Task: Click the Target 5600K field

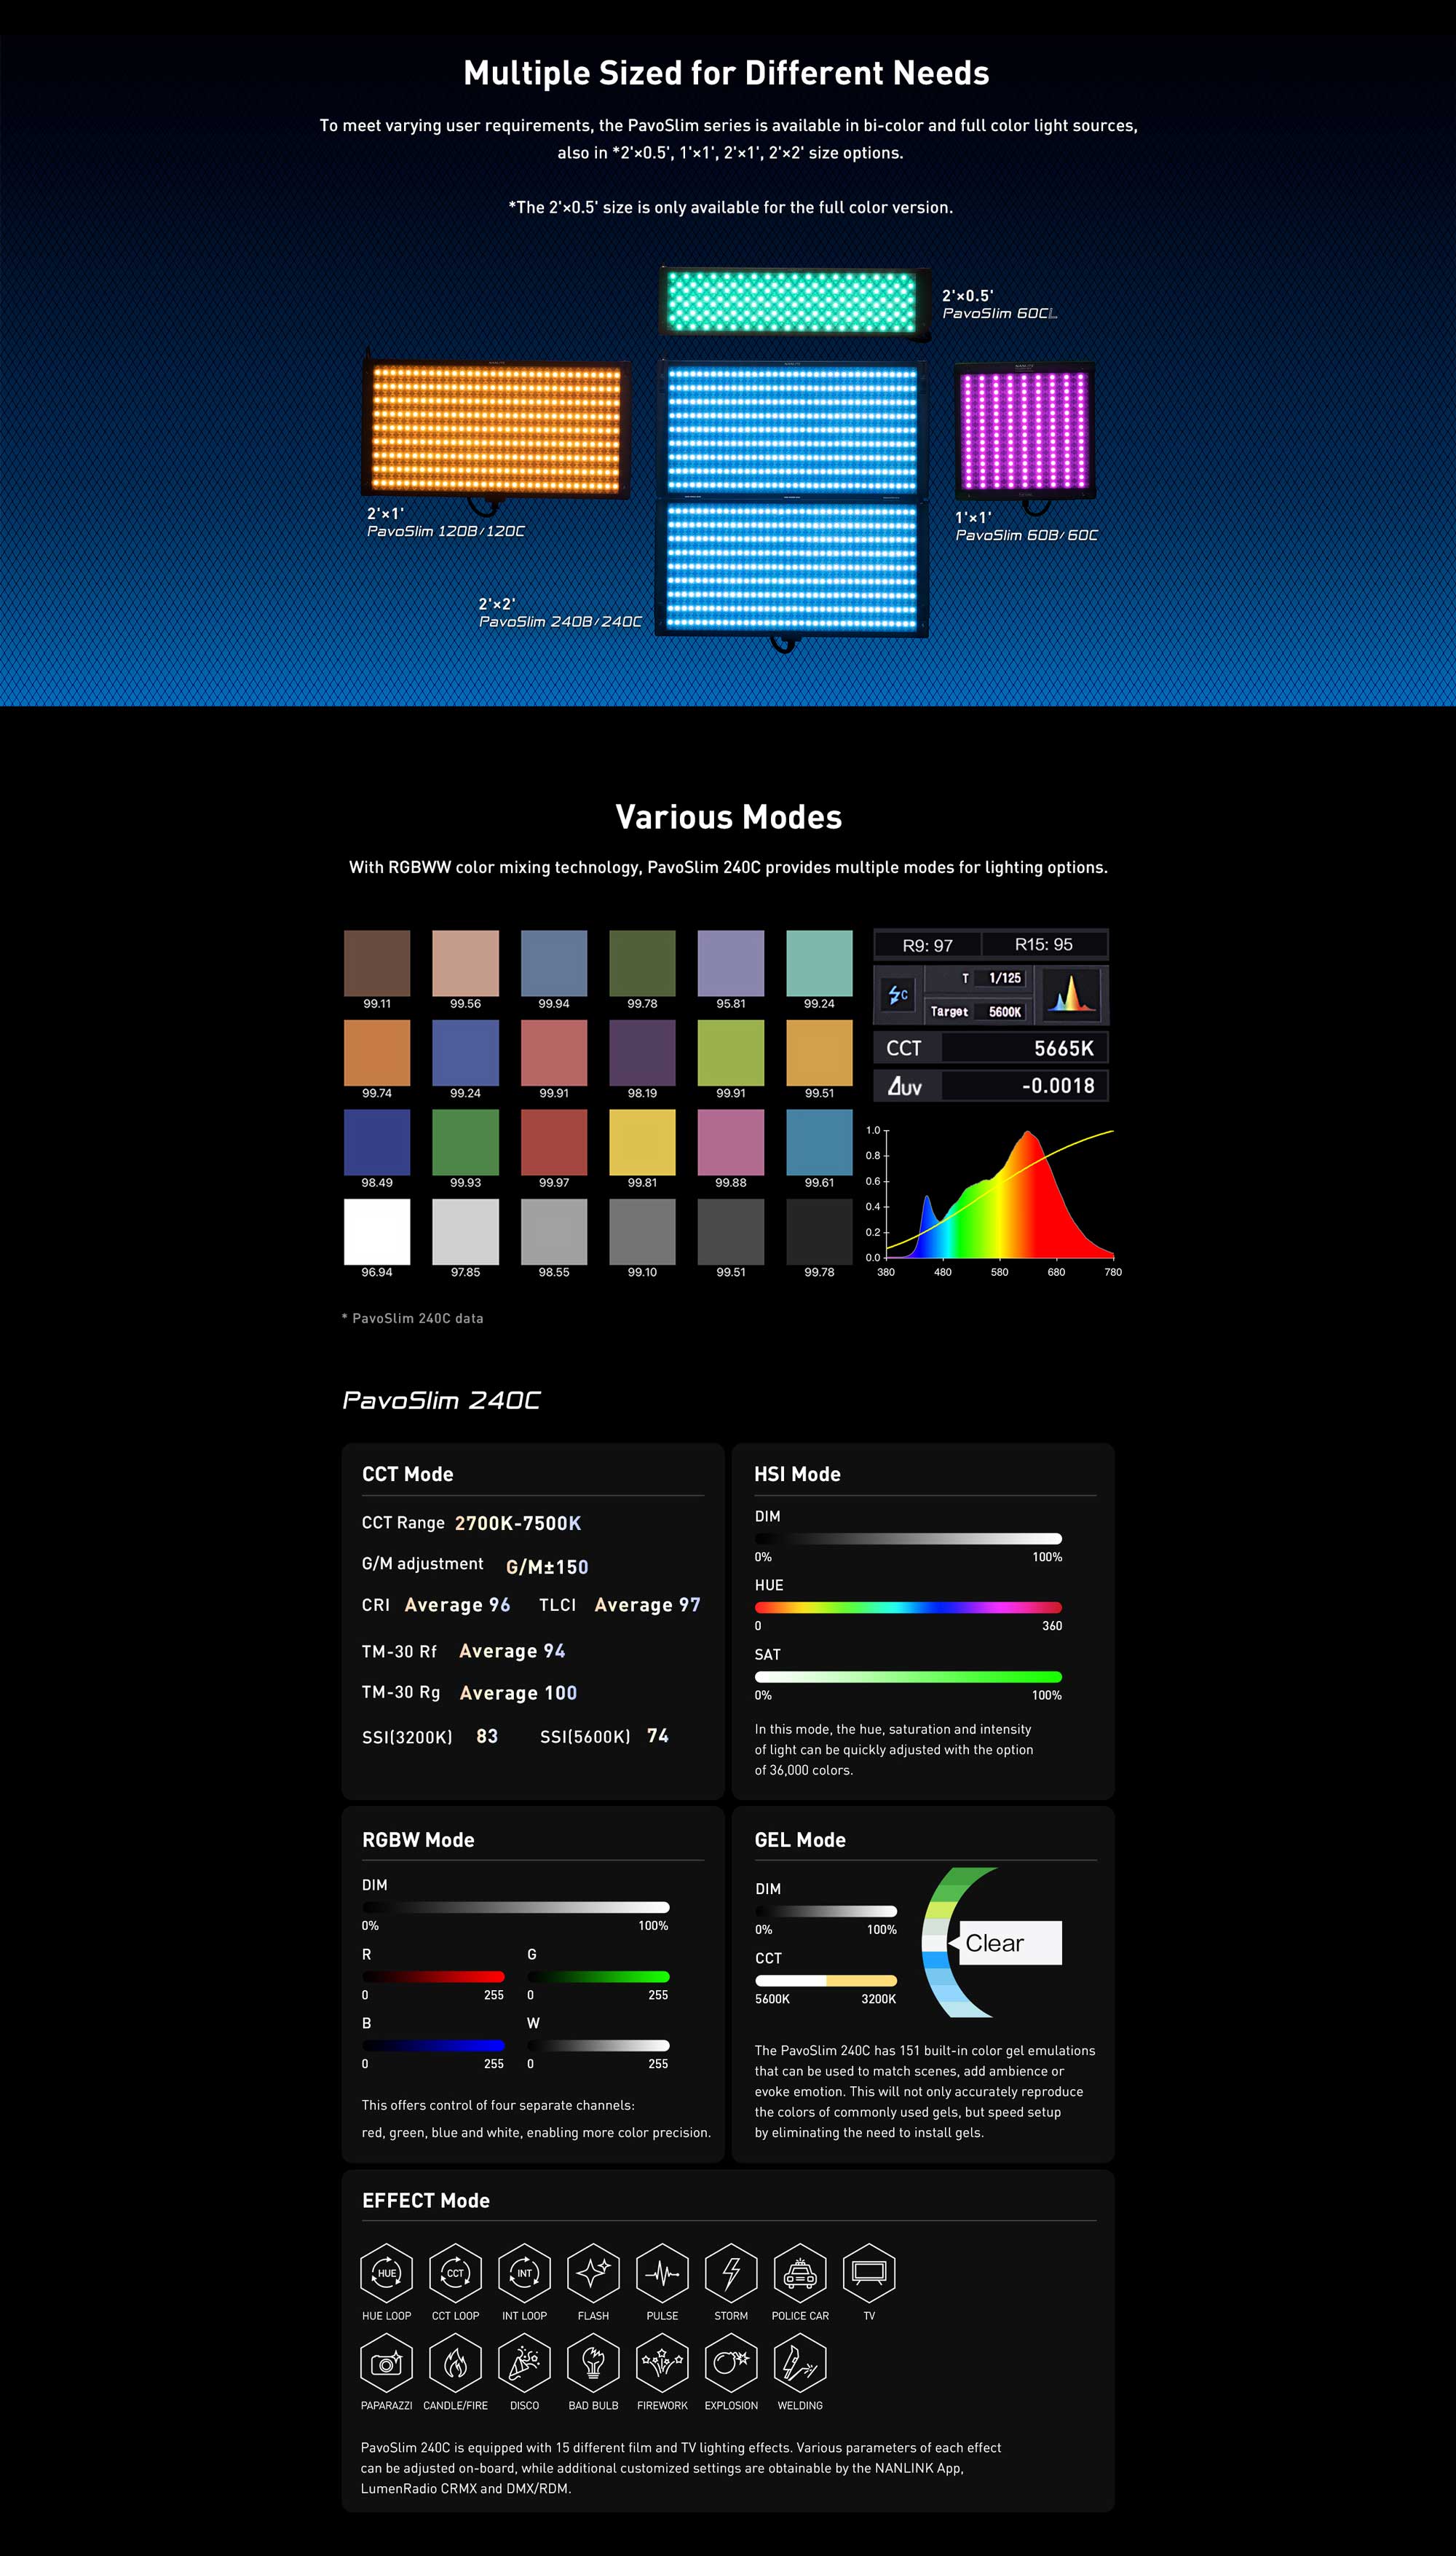Action: coord(976,1011)
